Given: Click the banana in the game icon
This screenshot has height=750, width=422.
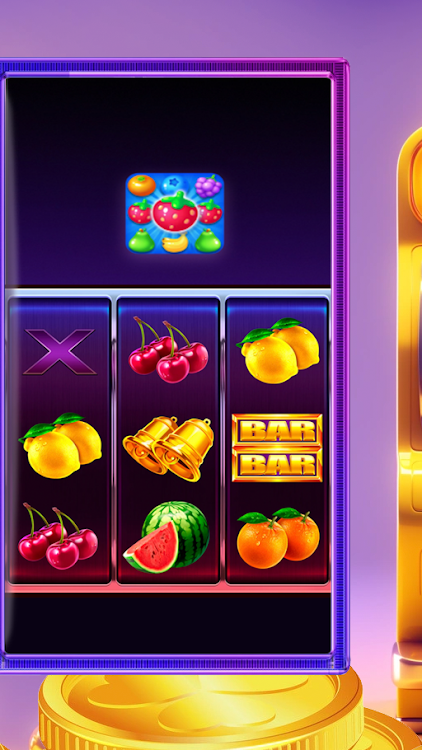Looking at the screenshot, I should click(x=175, y=243).
